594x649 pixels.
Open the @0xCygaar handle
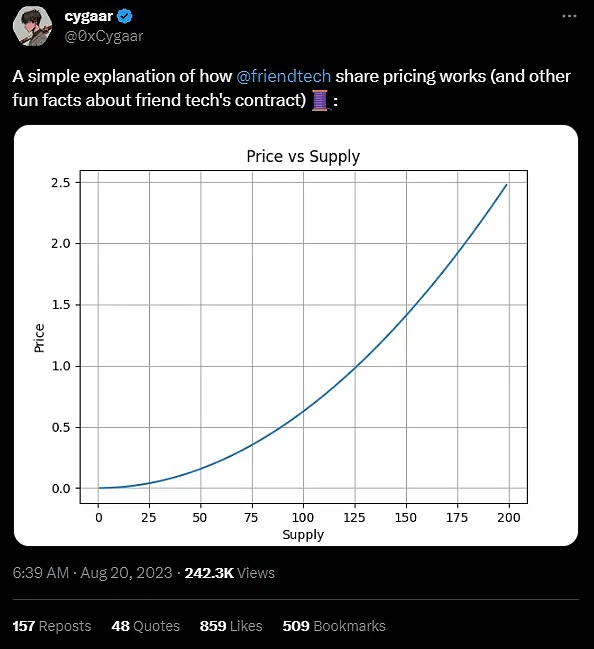(x=103, y=36)
